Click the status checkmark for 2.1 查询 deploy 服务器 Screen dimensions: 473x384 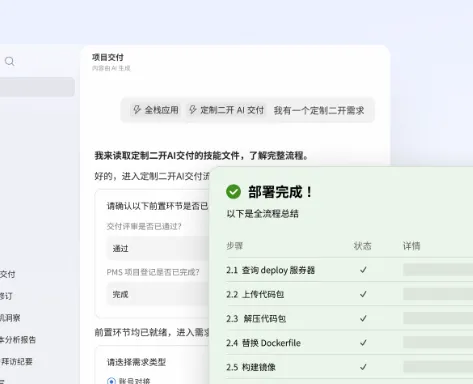click(x=363, y=270)
